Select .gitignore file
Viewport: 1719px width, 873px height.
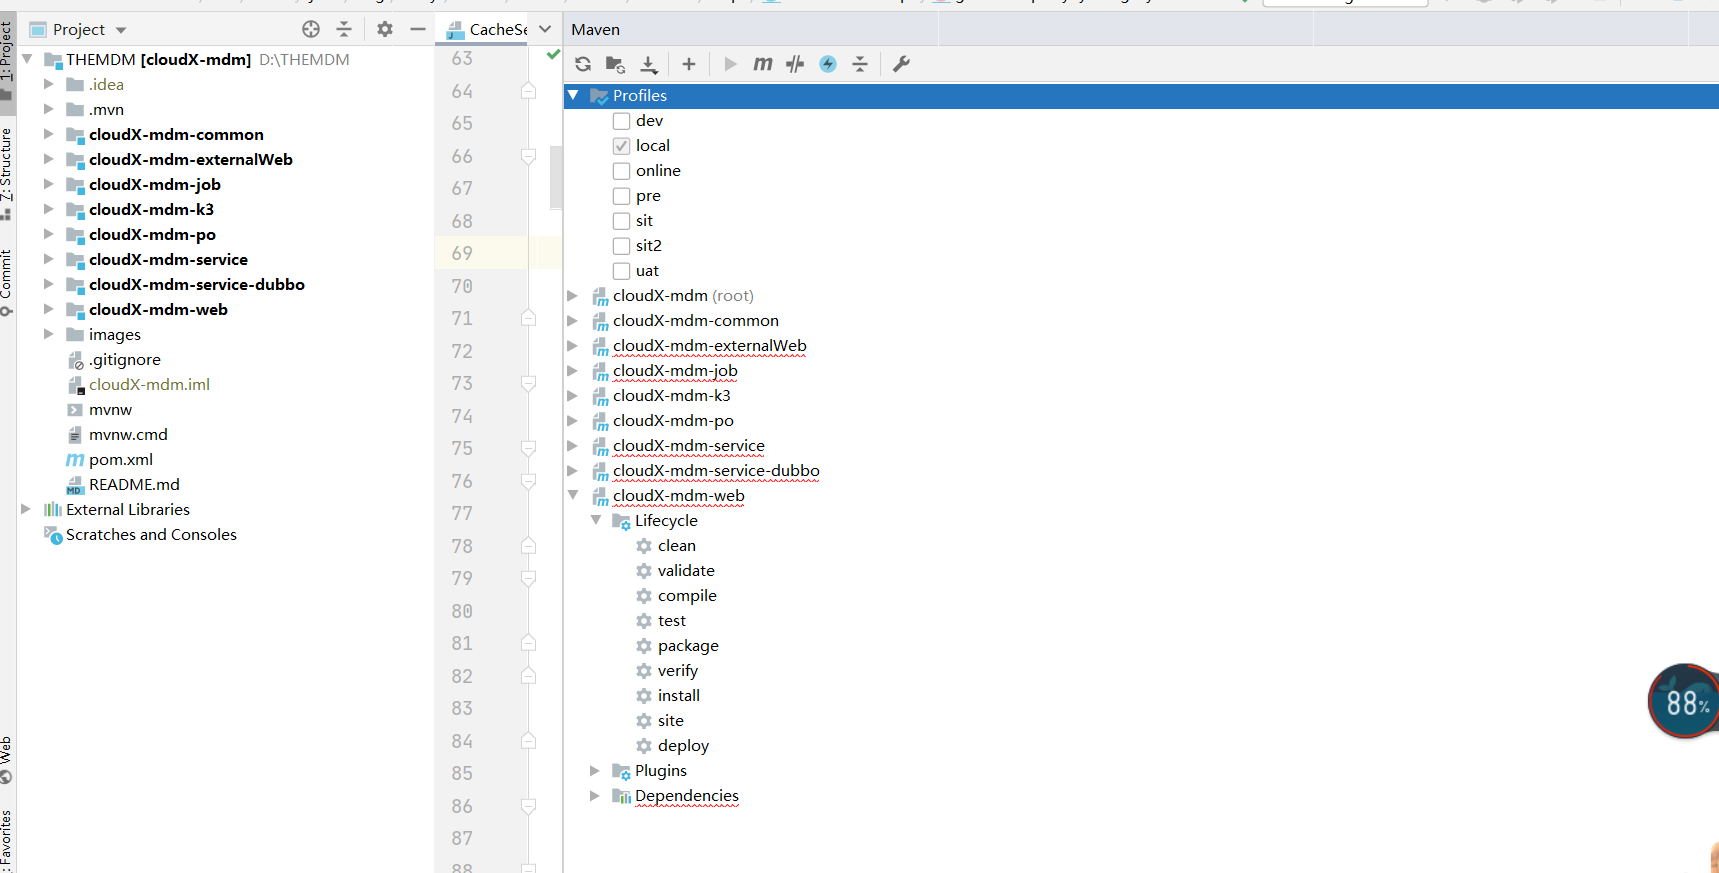point(125,360)
